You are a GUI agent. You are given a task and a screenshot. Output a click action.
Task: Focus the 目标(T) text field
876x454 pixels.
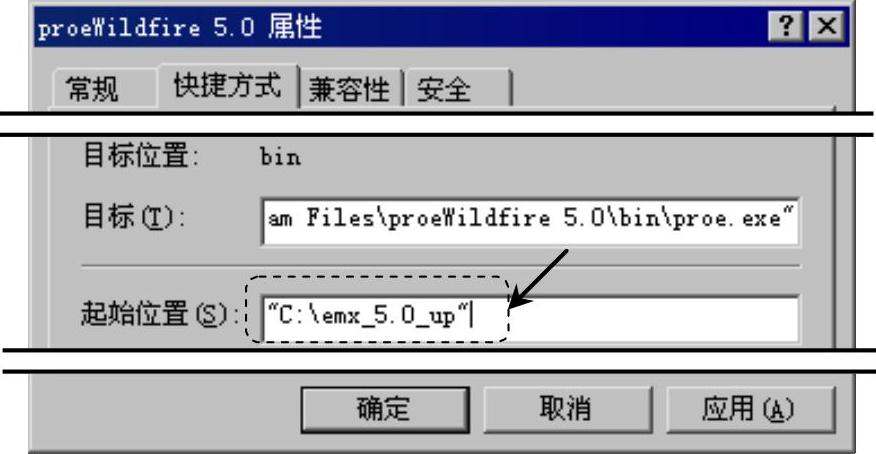pos(530,221)
